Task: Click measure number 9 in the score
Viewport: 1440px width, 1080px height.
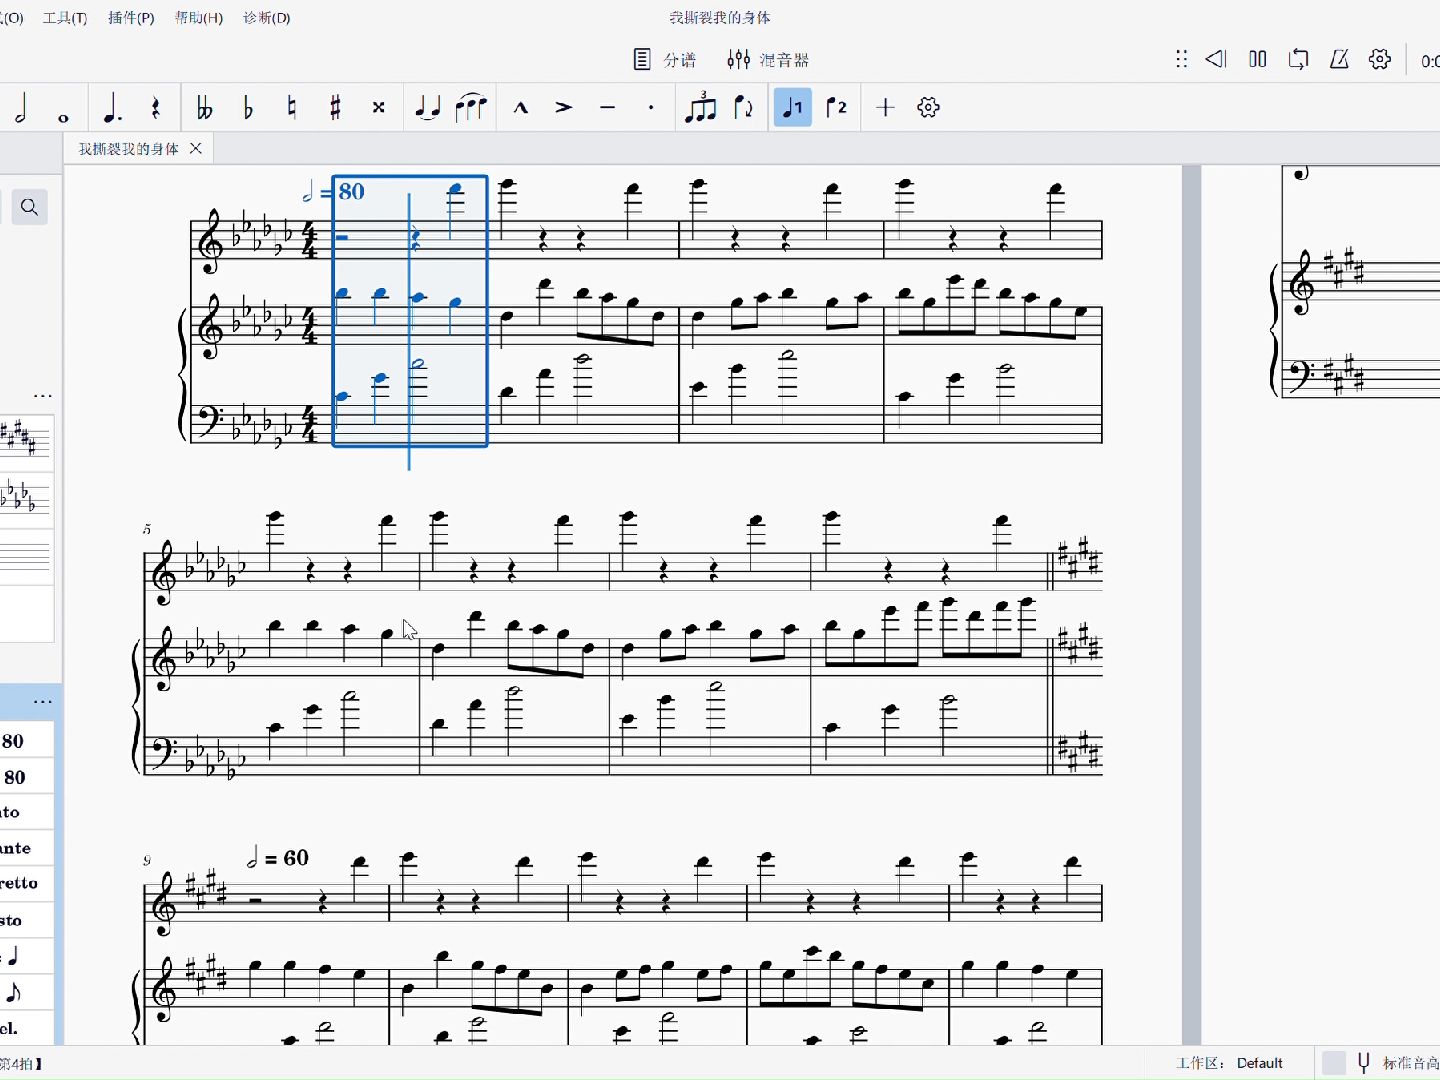Action: [147, 861]
